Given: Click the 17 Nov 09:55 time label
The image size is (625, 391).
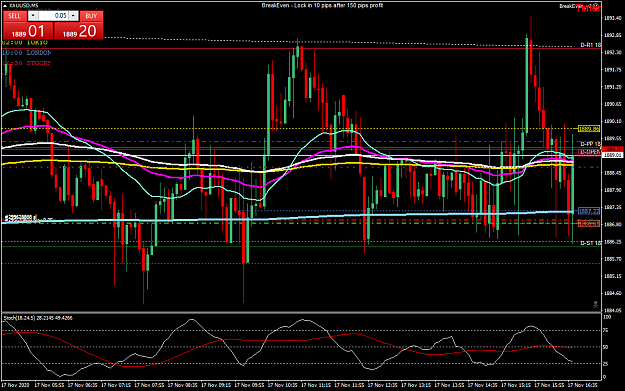Looking at the screenshot, I should (x=249, y=385).
